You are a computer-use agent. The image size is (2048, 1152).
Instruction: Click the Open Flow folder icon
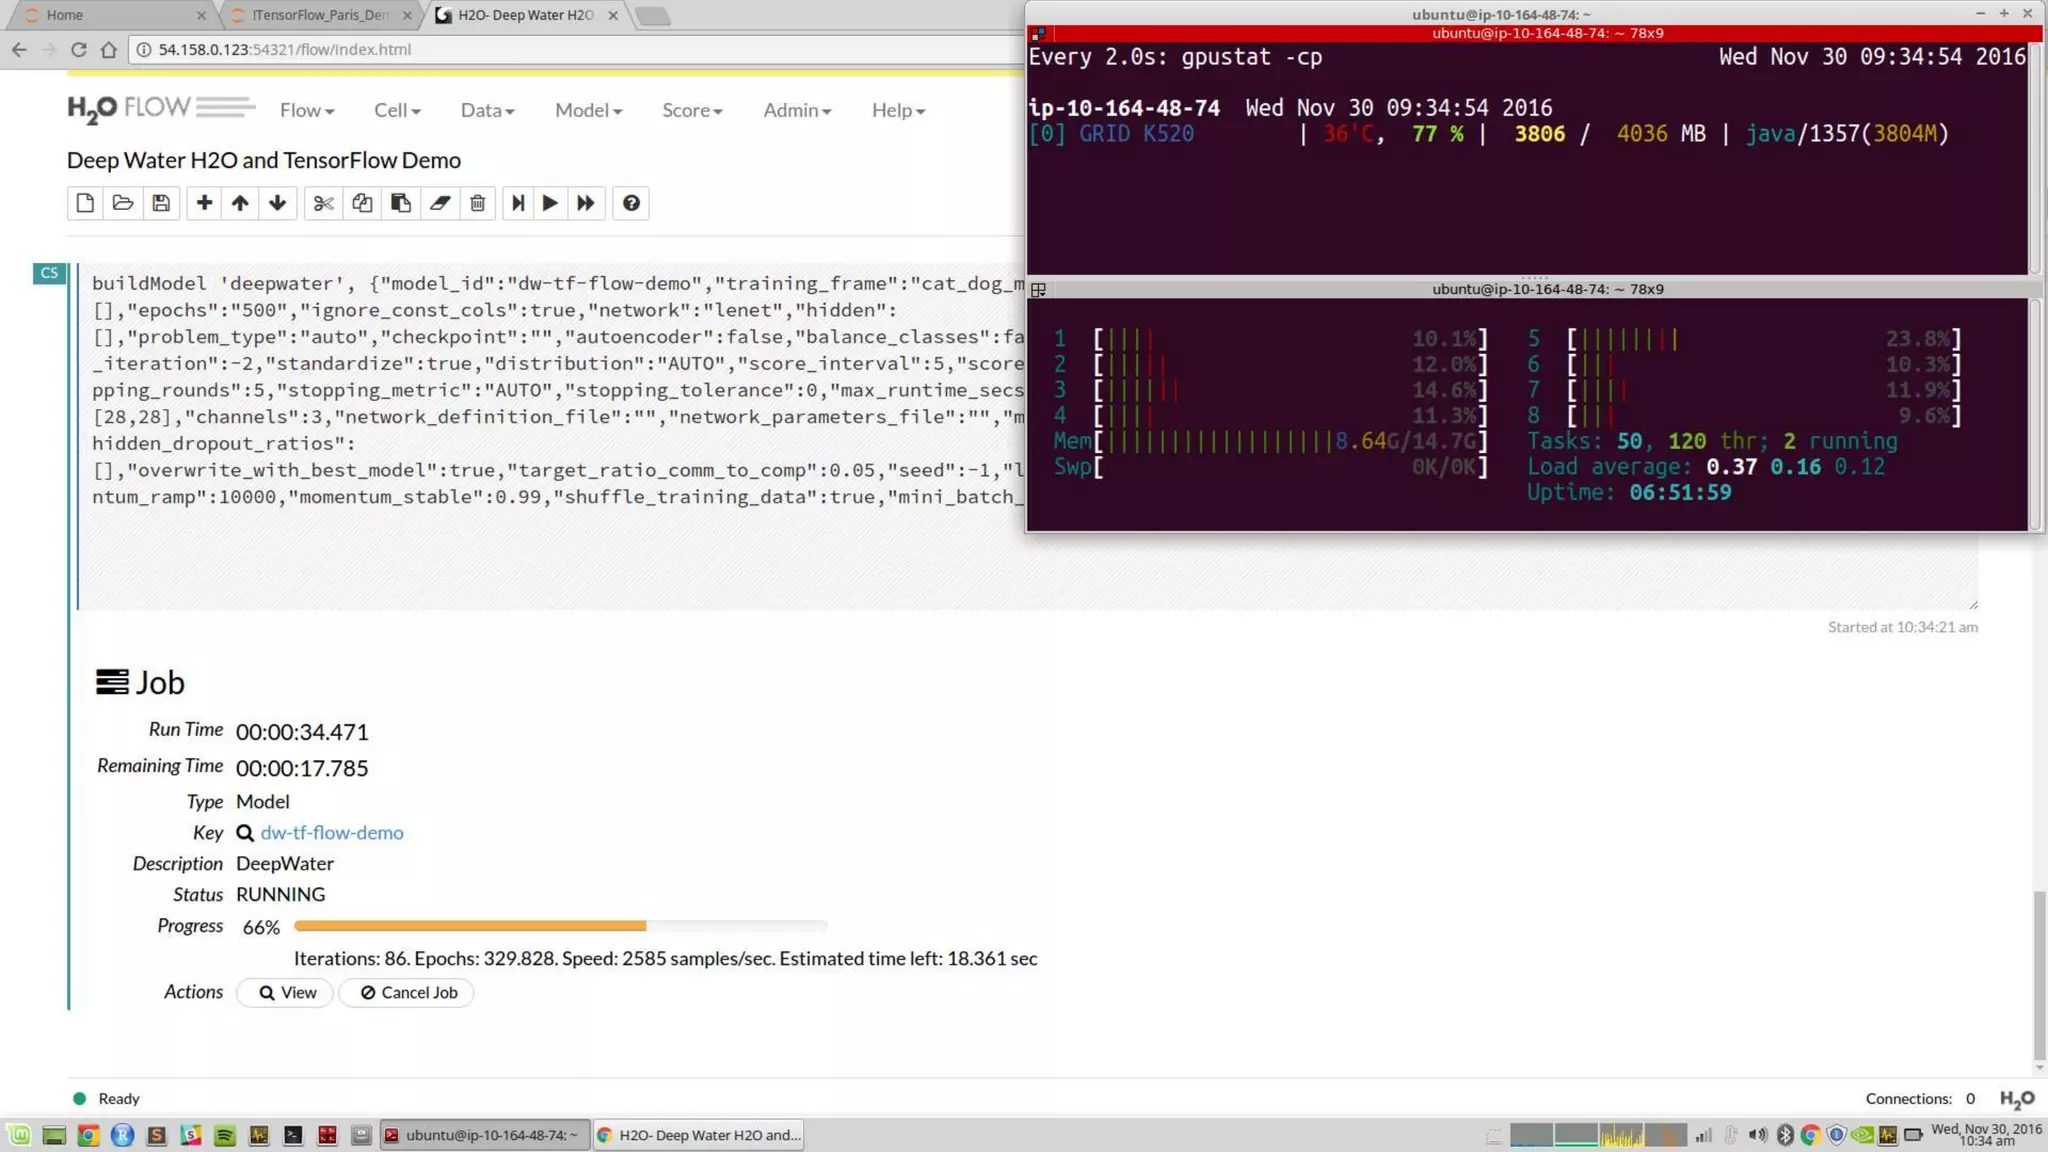(x=123, y=203)
